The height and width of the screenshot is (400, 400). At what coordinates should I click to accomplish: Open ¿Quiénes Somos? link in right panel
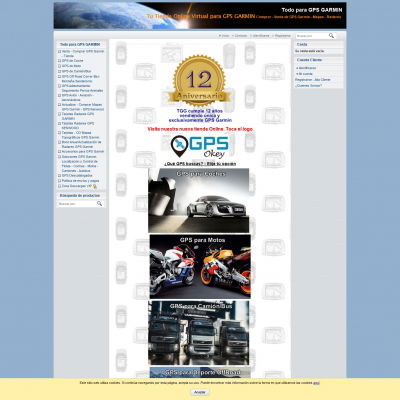point(308,86)
